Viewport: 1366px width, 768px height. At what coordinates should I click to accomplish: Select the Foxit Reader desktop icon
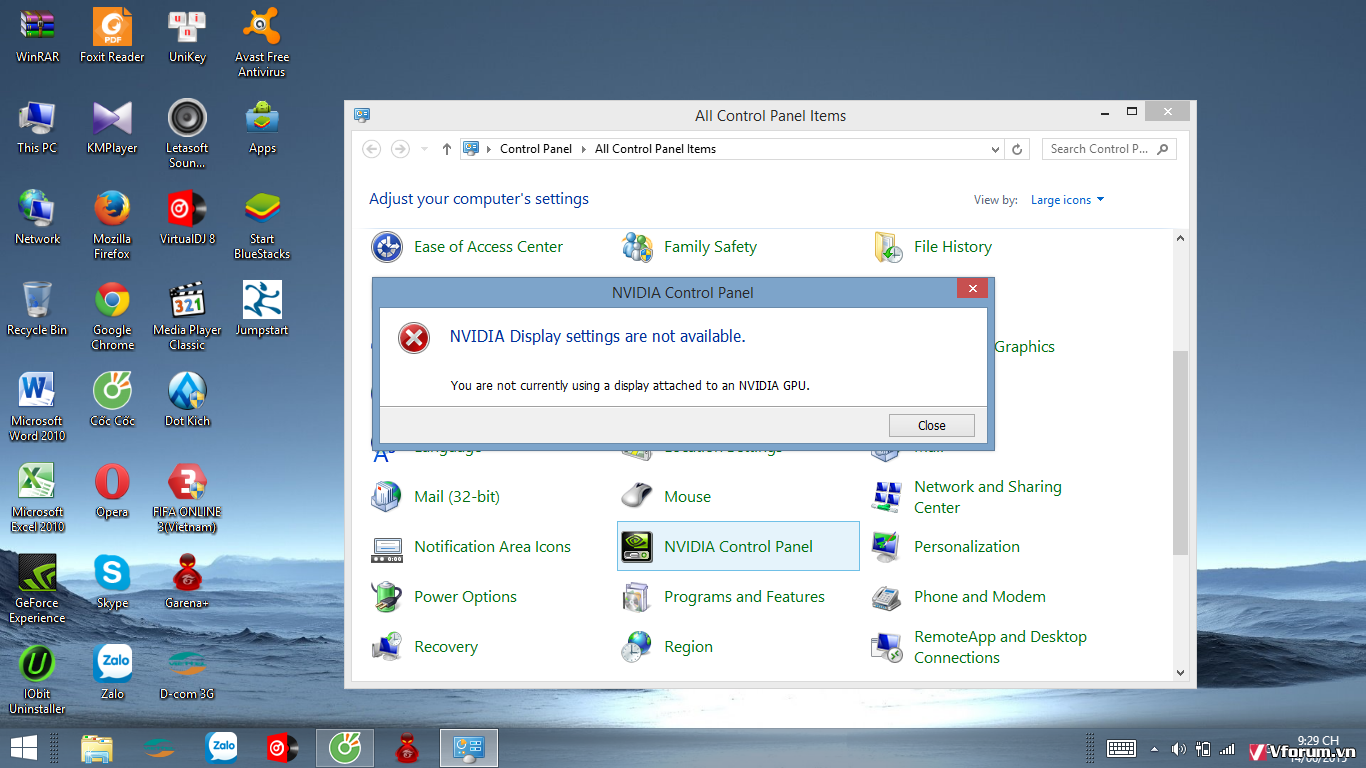tap(112, 36)
